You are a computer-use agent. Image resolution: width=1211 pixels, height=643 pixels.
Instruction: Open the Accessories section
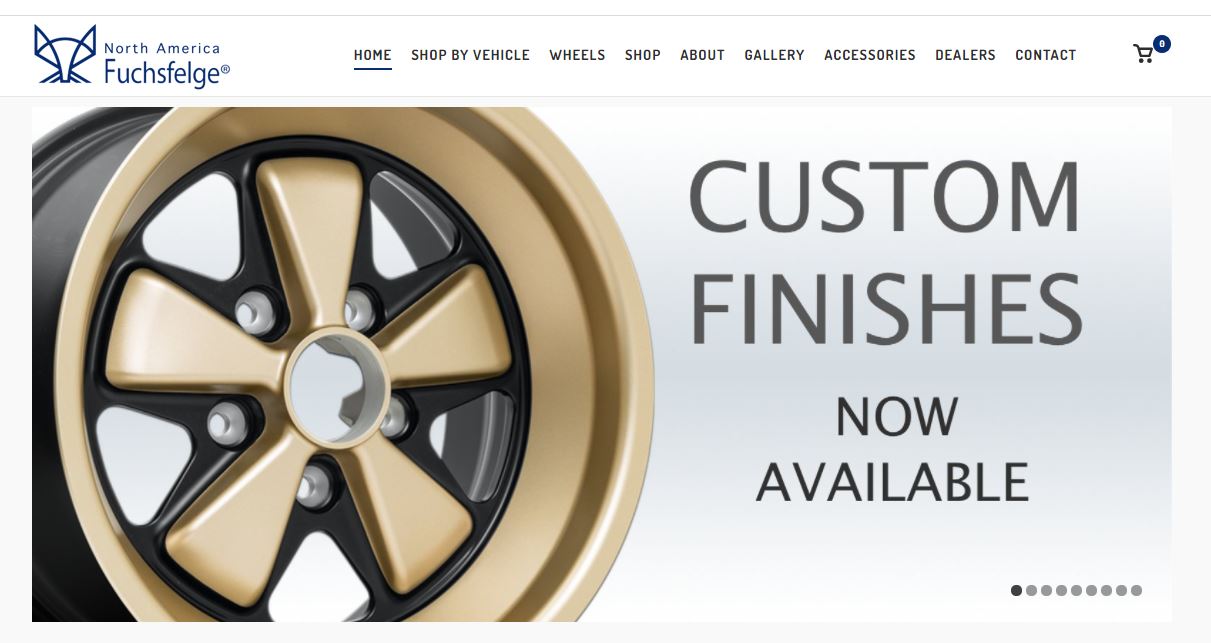(x=870, y=55)
